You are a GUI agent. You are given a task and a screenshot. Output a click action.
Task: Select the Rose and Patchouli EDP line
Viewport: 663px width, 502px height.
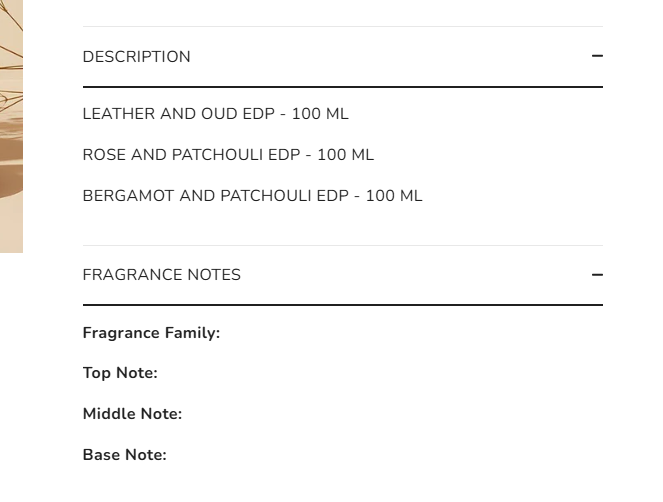(228, 155)
